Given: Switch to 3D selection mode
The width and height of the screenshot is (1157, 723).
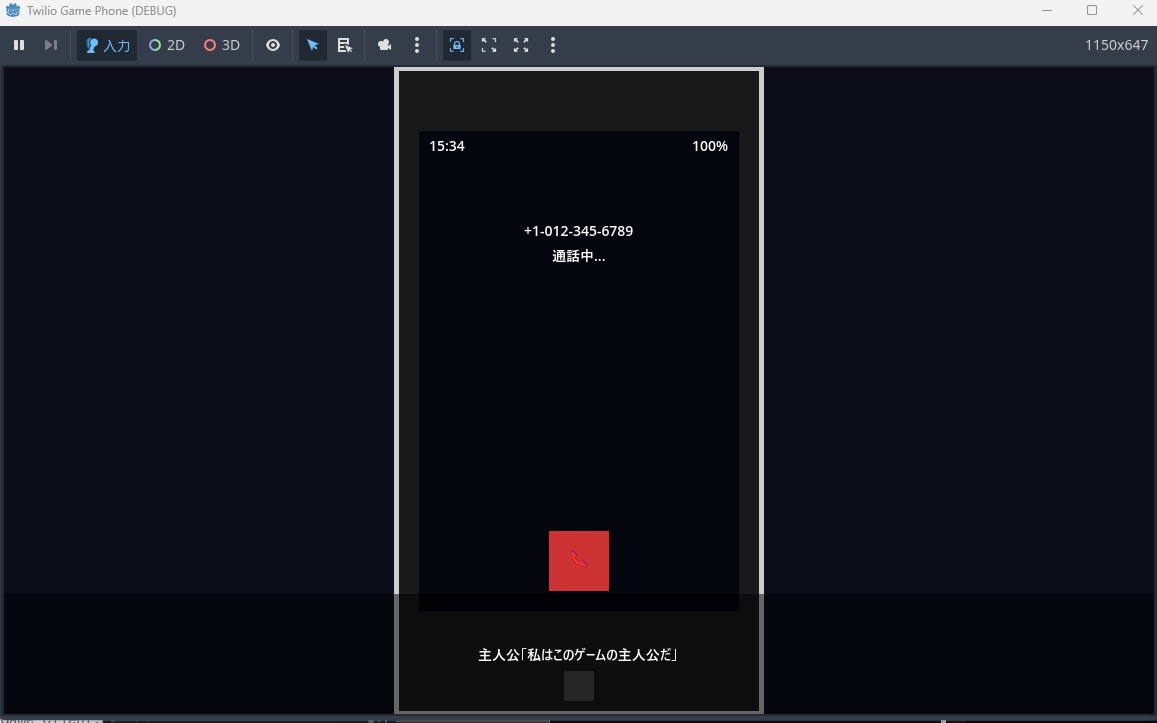Looking at the screenshot, I should click(221, 45).
